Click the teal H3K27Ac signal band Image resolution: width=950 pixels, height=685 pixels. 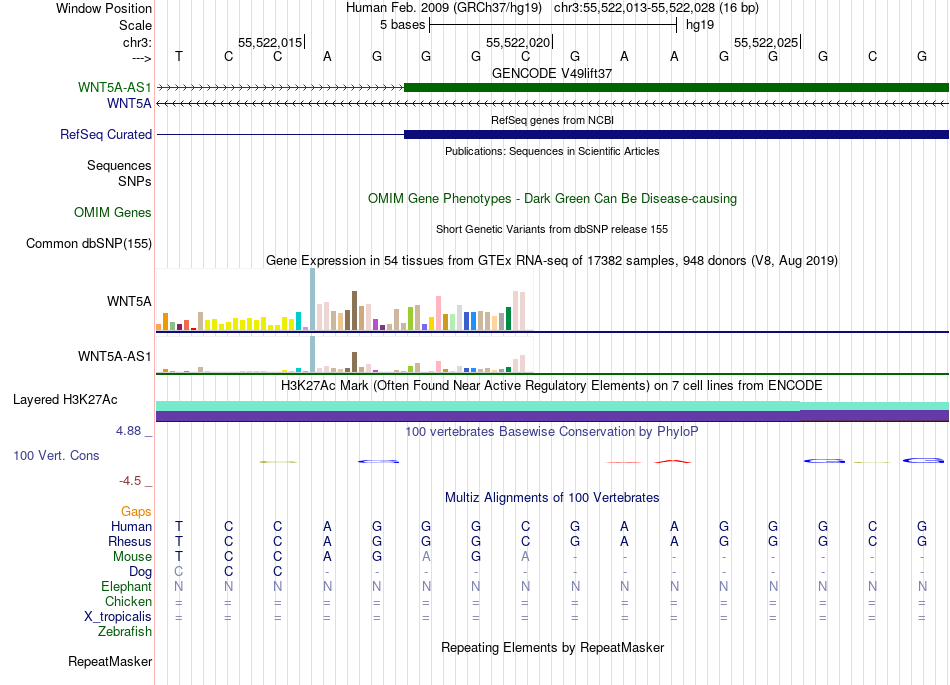pos(553,406)
